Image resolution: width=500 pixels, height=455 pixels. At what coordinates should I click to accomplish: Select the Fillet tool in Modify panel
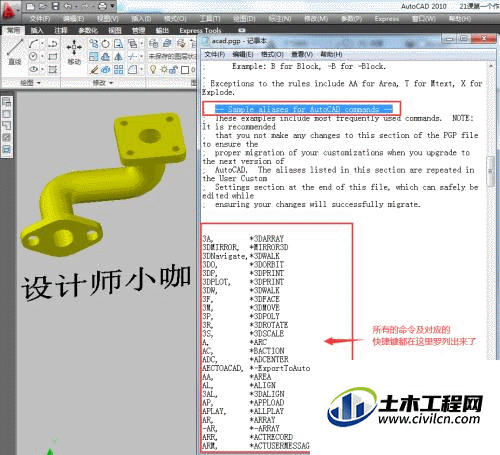(x=133, y=69)
